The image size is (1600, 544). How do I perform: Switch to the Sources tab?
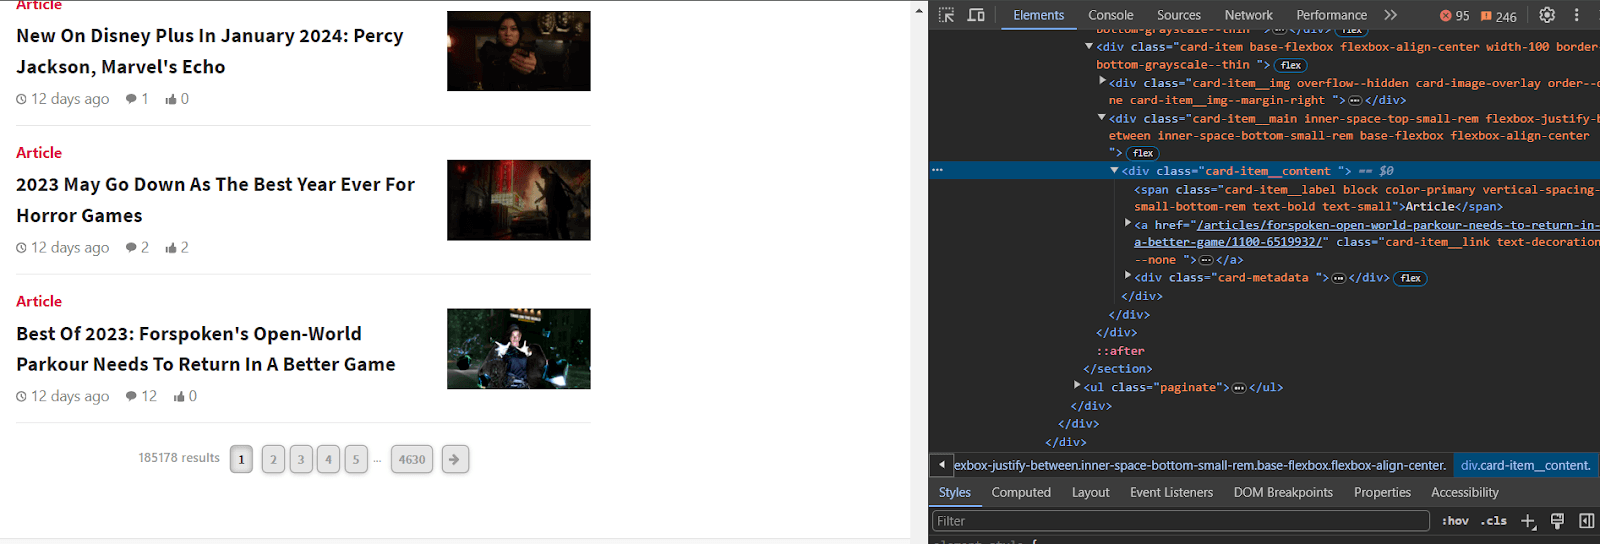(1179, 15)
